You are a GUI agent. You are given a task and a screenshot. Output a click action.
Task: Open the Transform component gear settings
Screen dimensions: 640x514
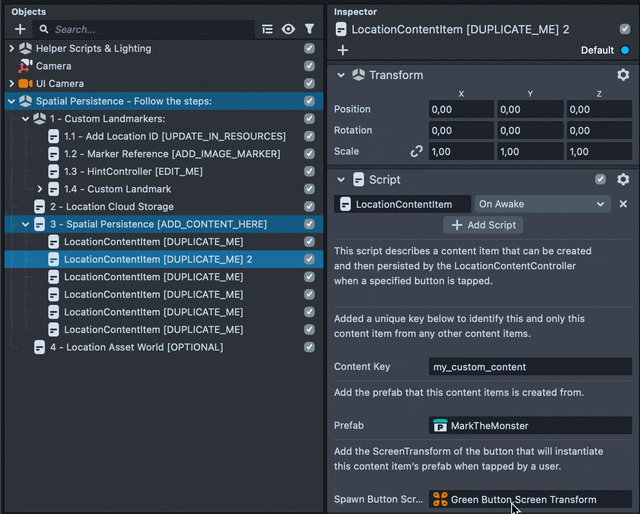tap(623, 75)
